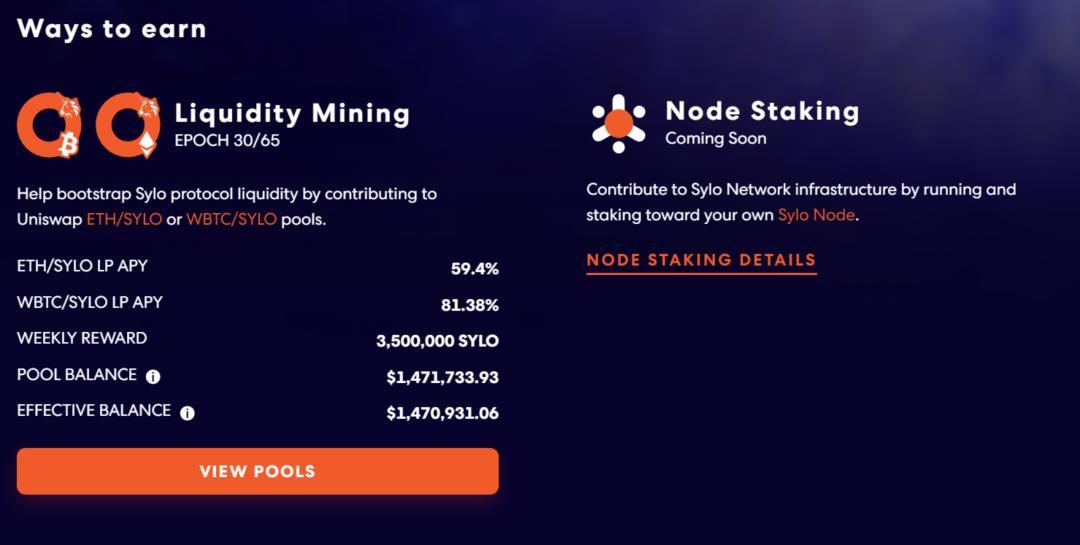Image resolution: width=1080 pixels, height=545 pixels.
Task: Follow the Sylo Node link
Action: pos(816,214)
